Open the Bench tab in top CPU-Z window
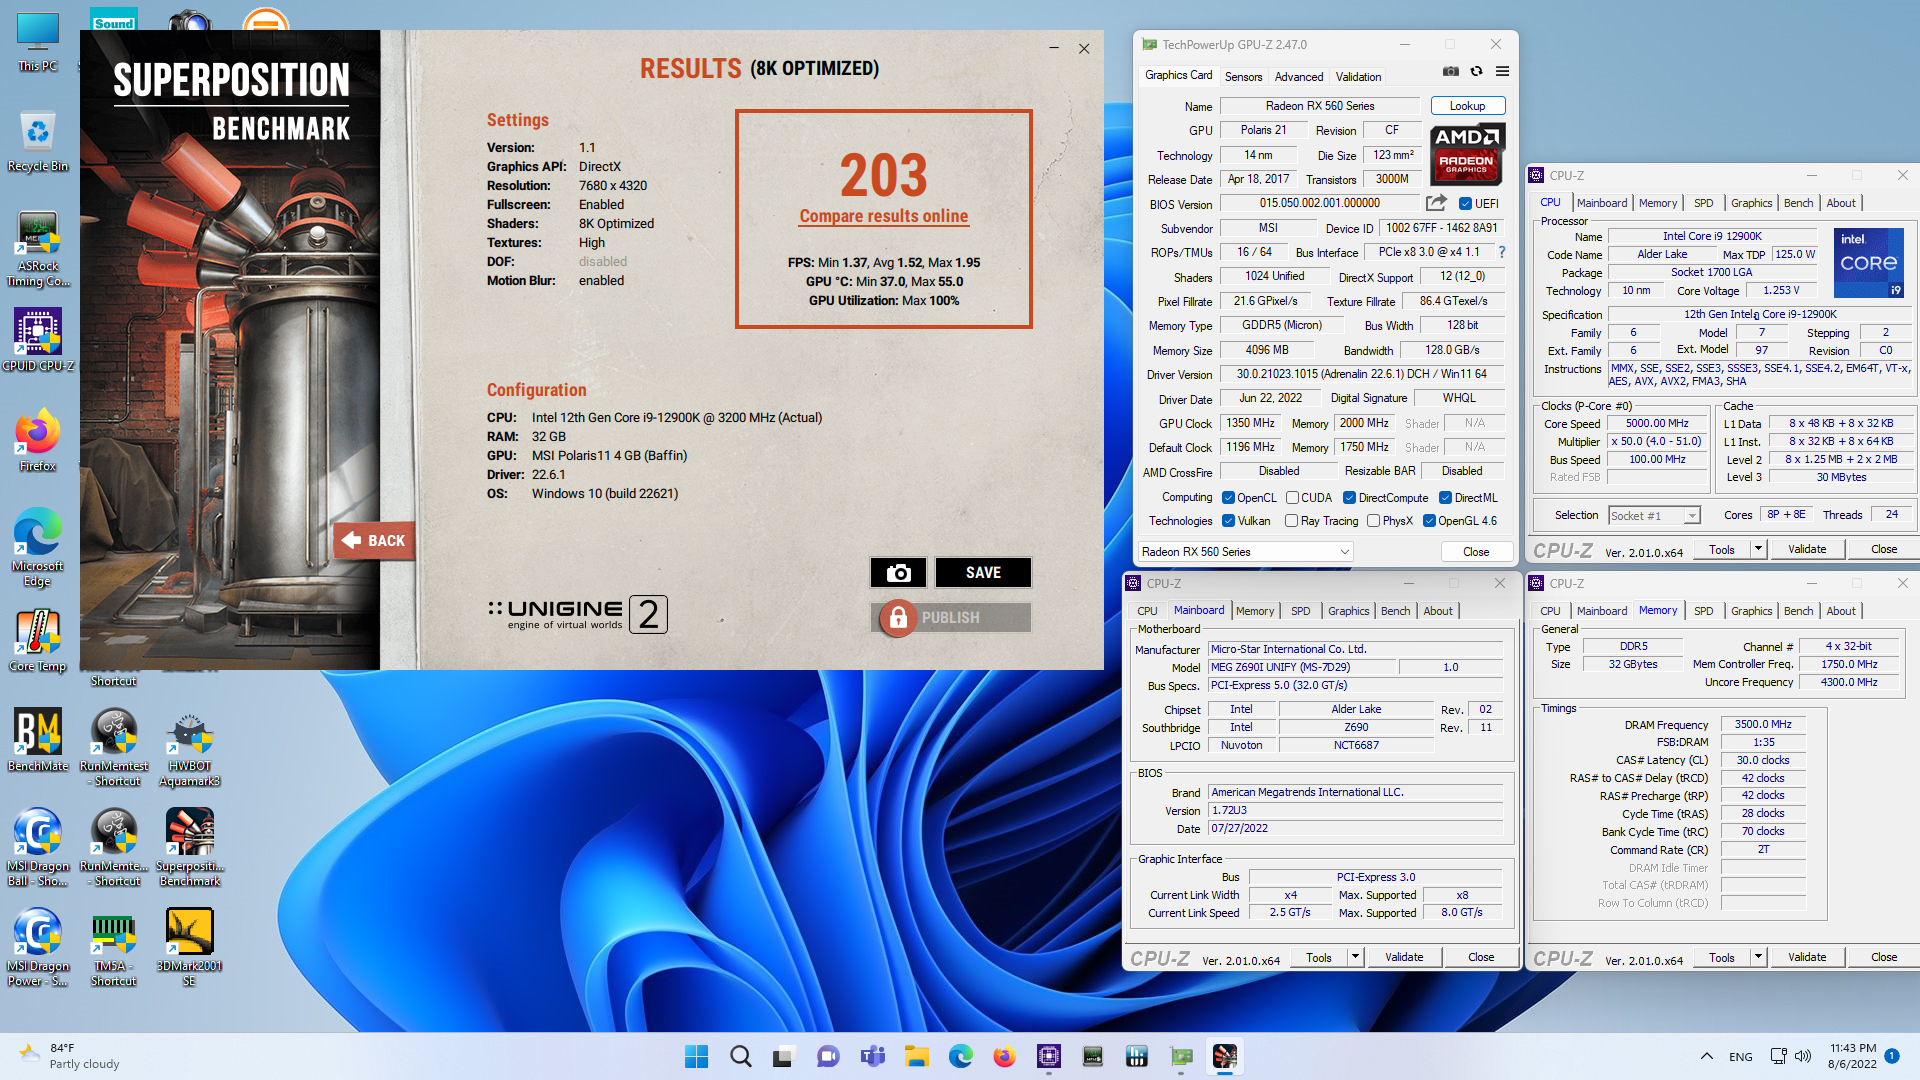Image resolution: width=1920 pixels, height=1080 pixels. point(1798,203)
